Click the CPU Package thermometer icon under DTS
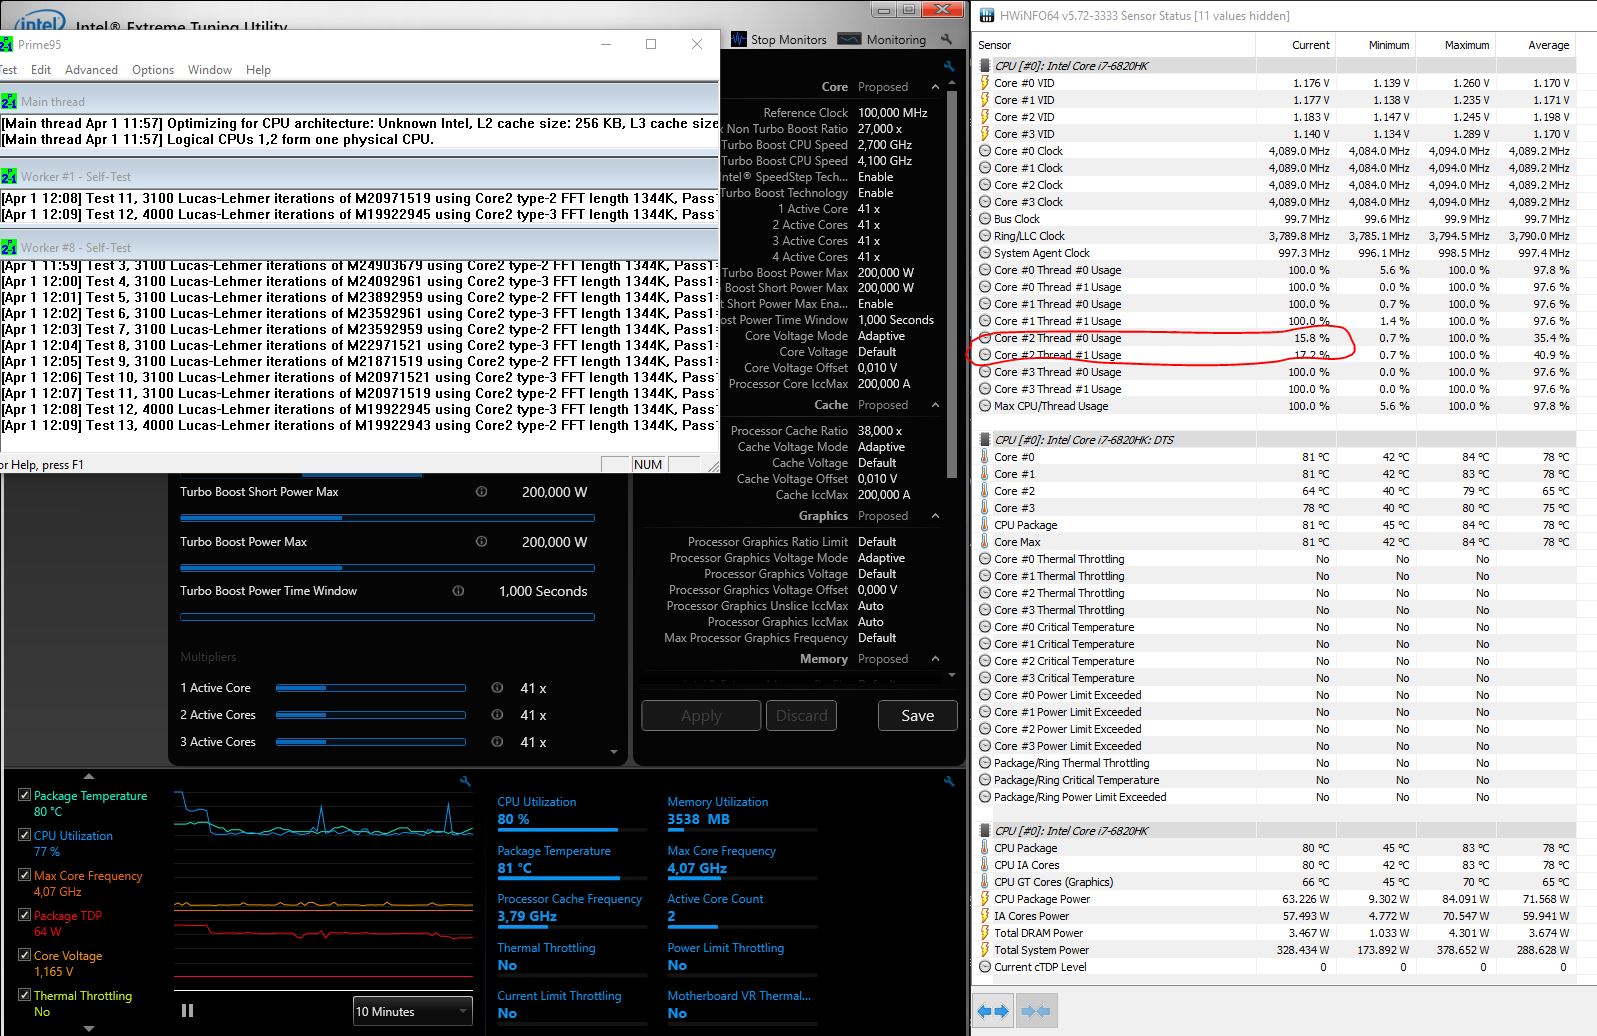 pyautogui.click(x=985, y=525)
